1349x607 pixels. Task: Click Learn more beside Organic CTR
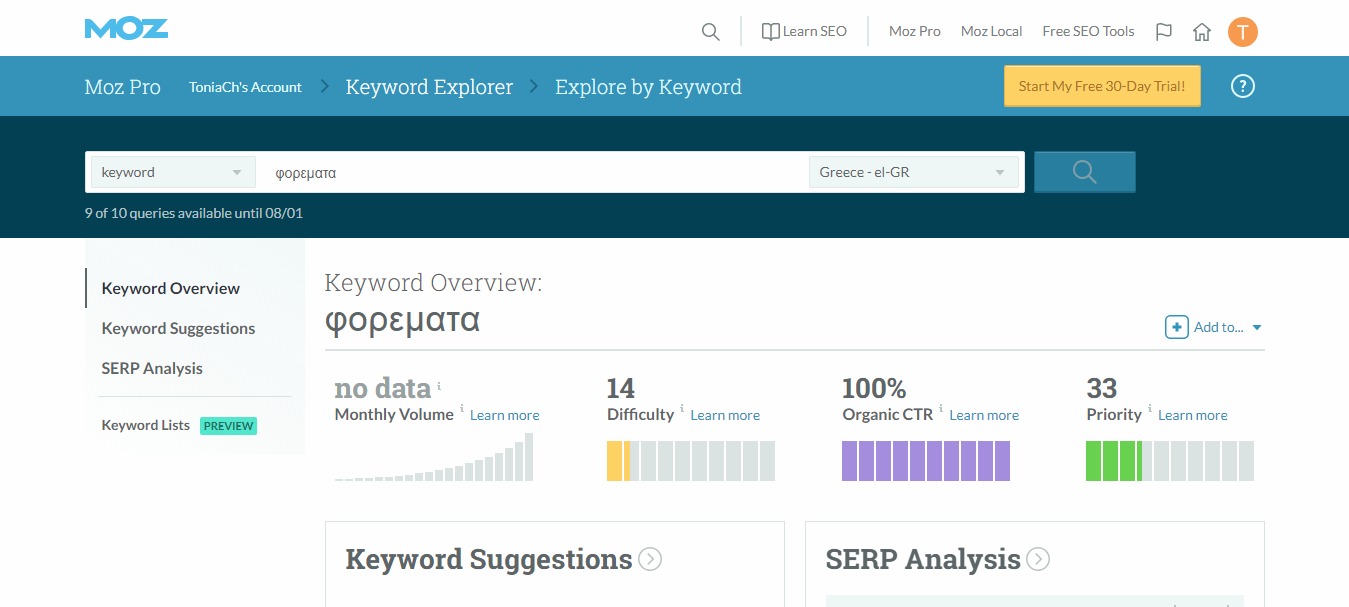coord(984,415)
